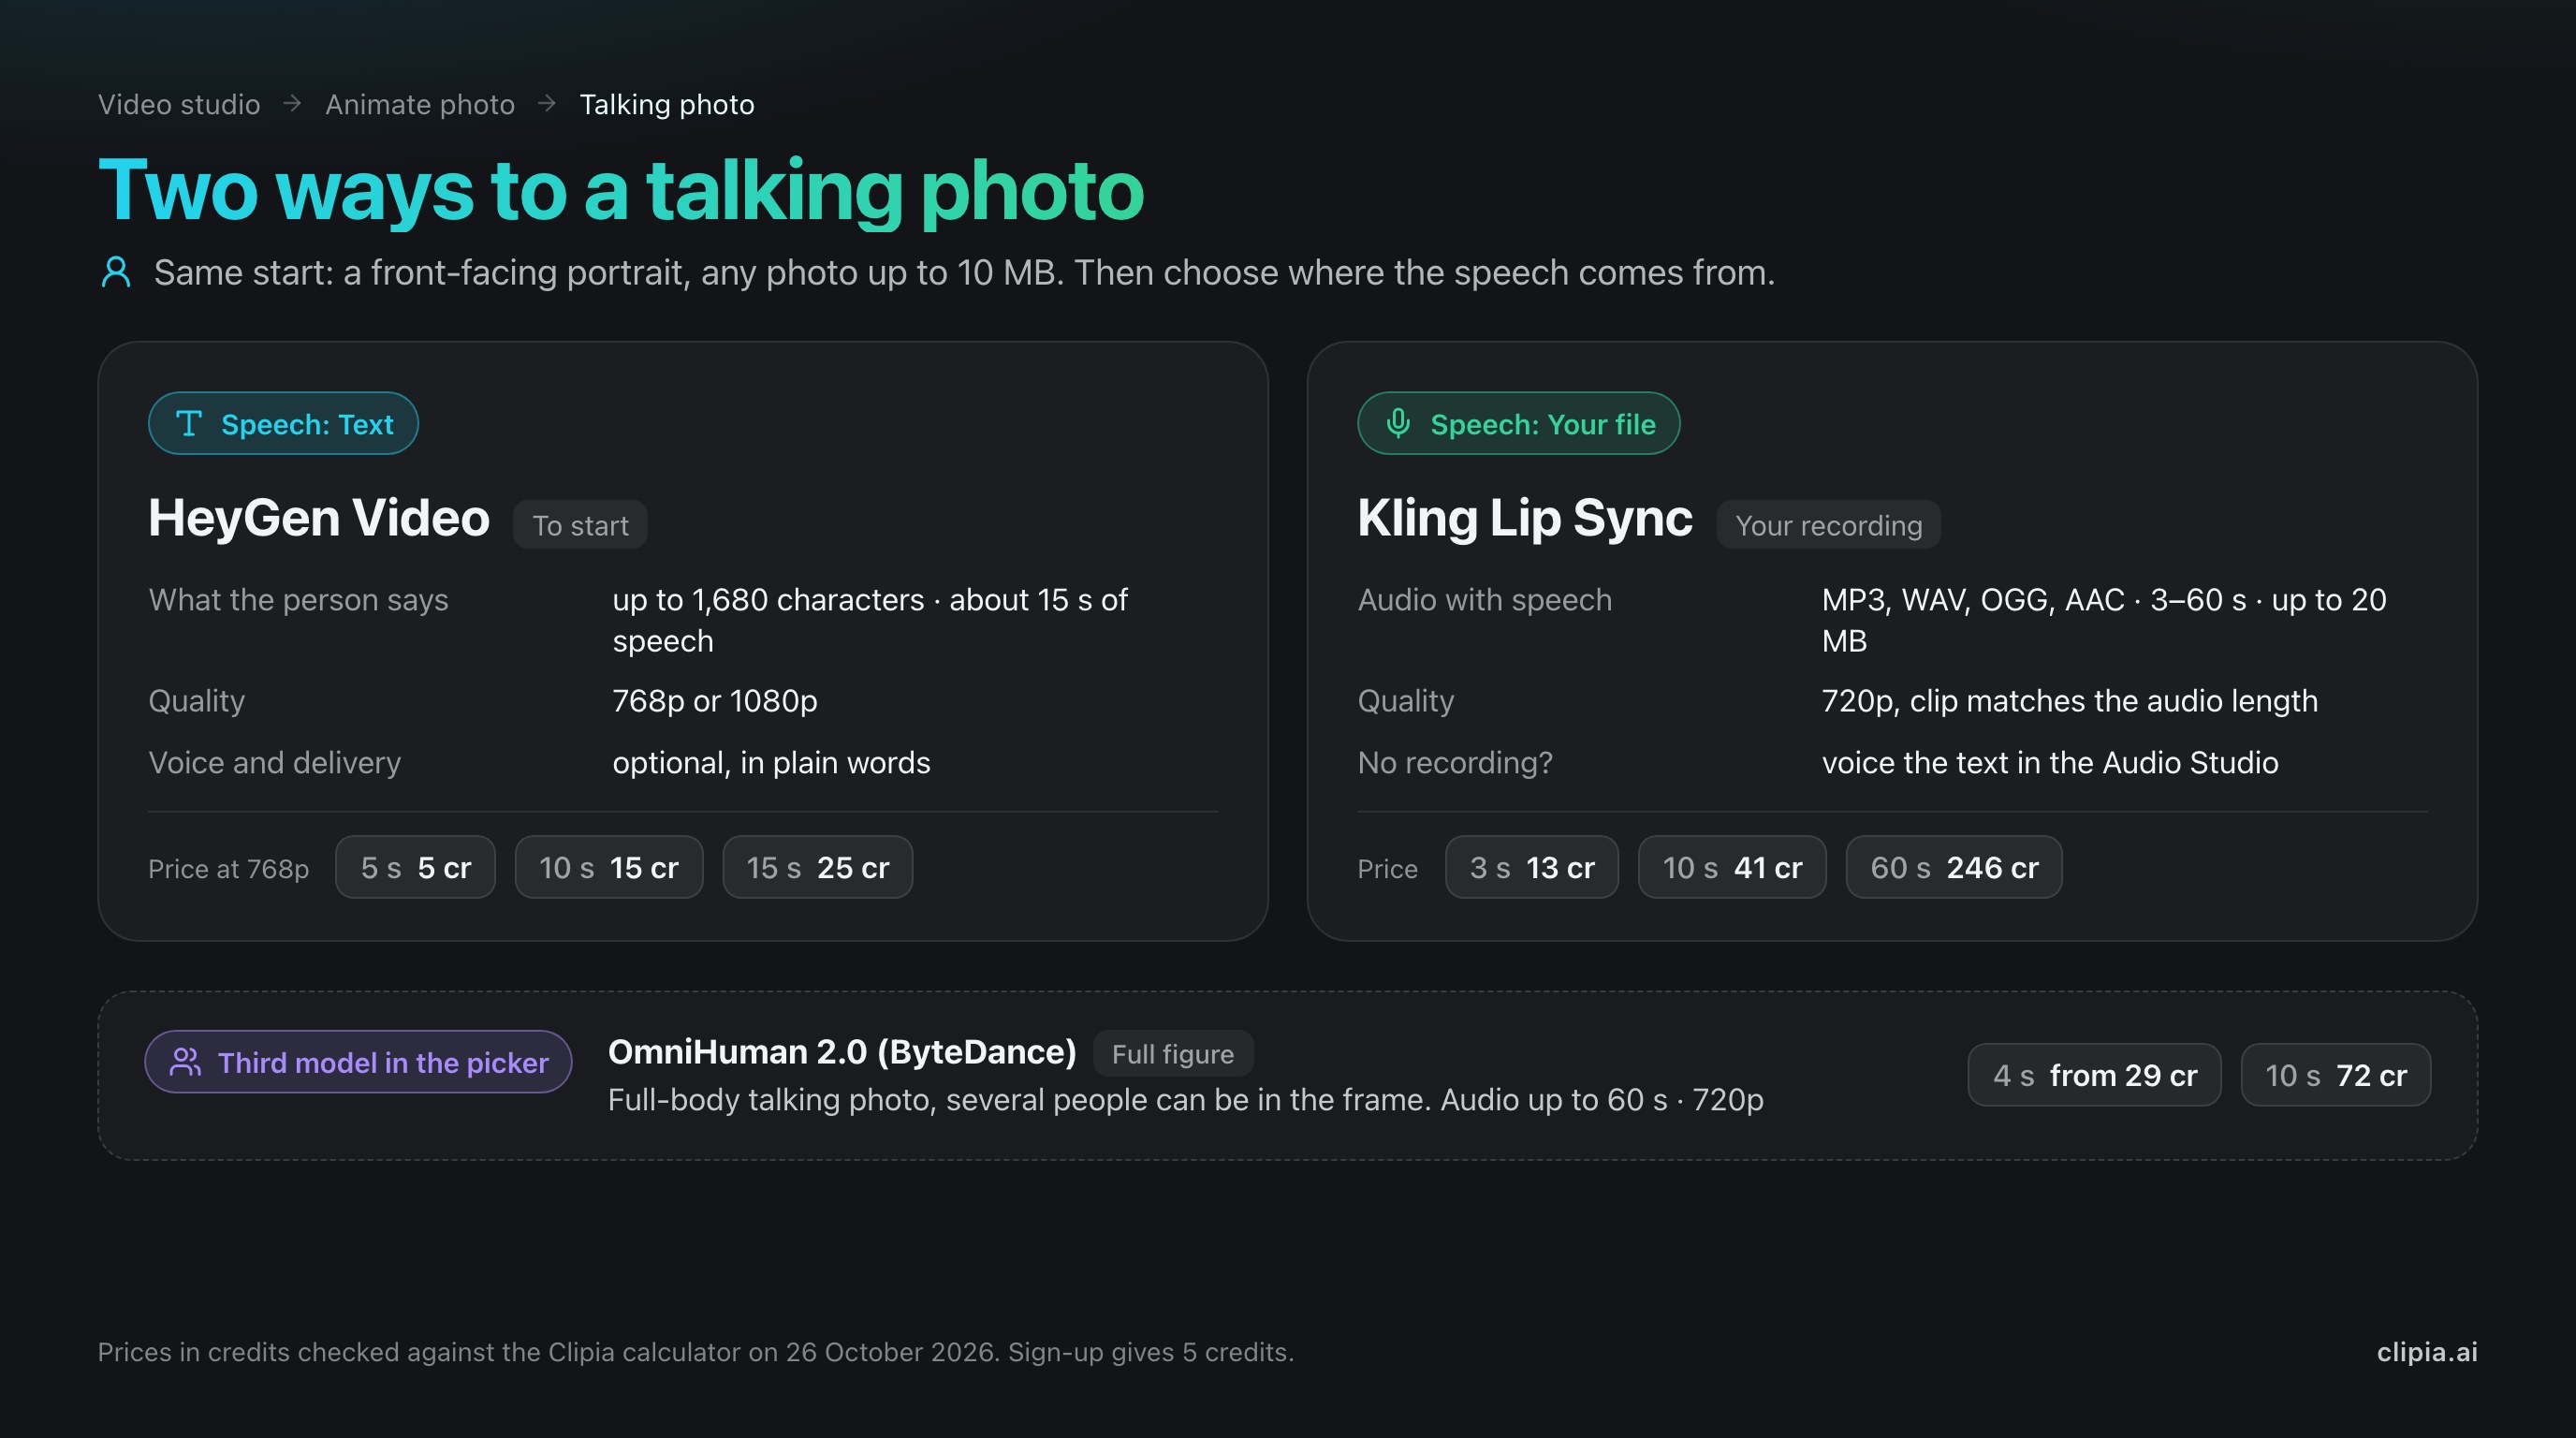
Task: Click the MP3, WAV, OGG, AAC formats value
Action: [2104, 620]
